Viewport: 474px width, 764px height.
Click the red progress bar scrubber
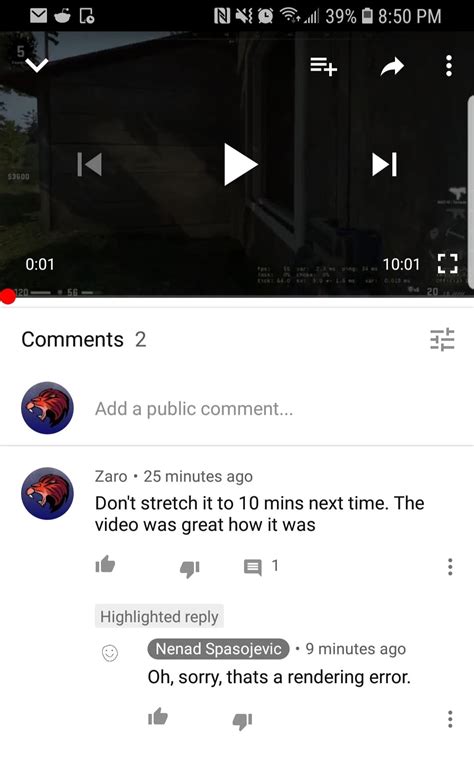pyautogui.click(x=8, y=296)
